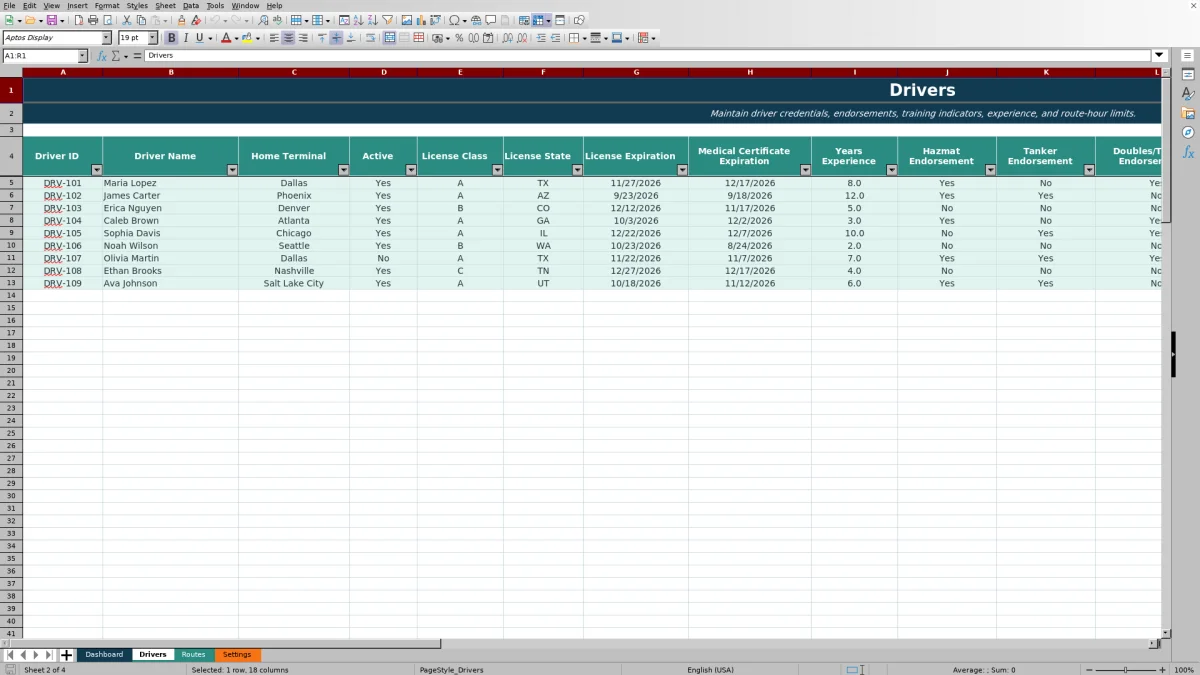Image resolution: width=1200 pixels, height=675 pixels.
Task: Click the Wrap Text icon
Action: tap(371, 38)
